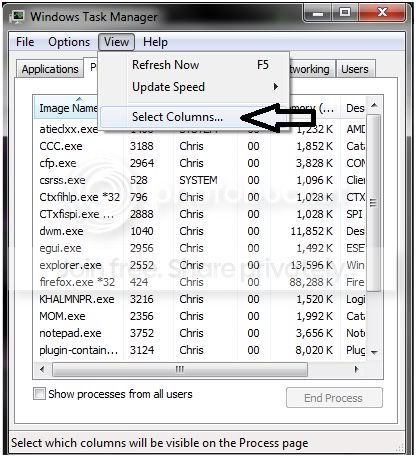The width and height of the screenshot is (416, 457).
Task: Click PID value 3752
Action: [x=142, y=333]
